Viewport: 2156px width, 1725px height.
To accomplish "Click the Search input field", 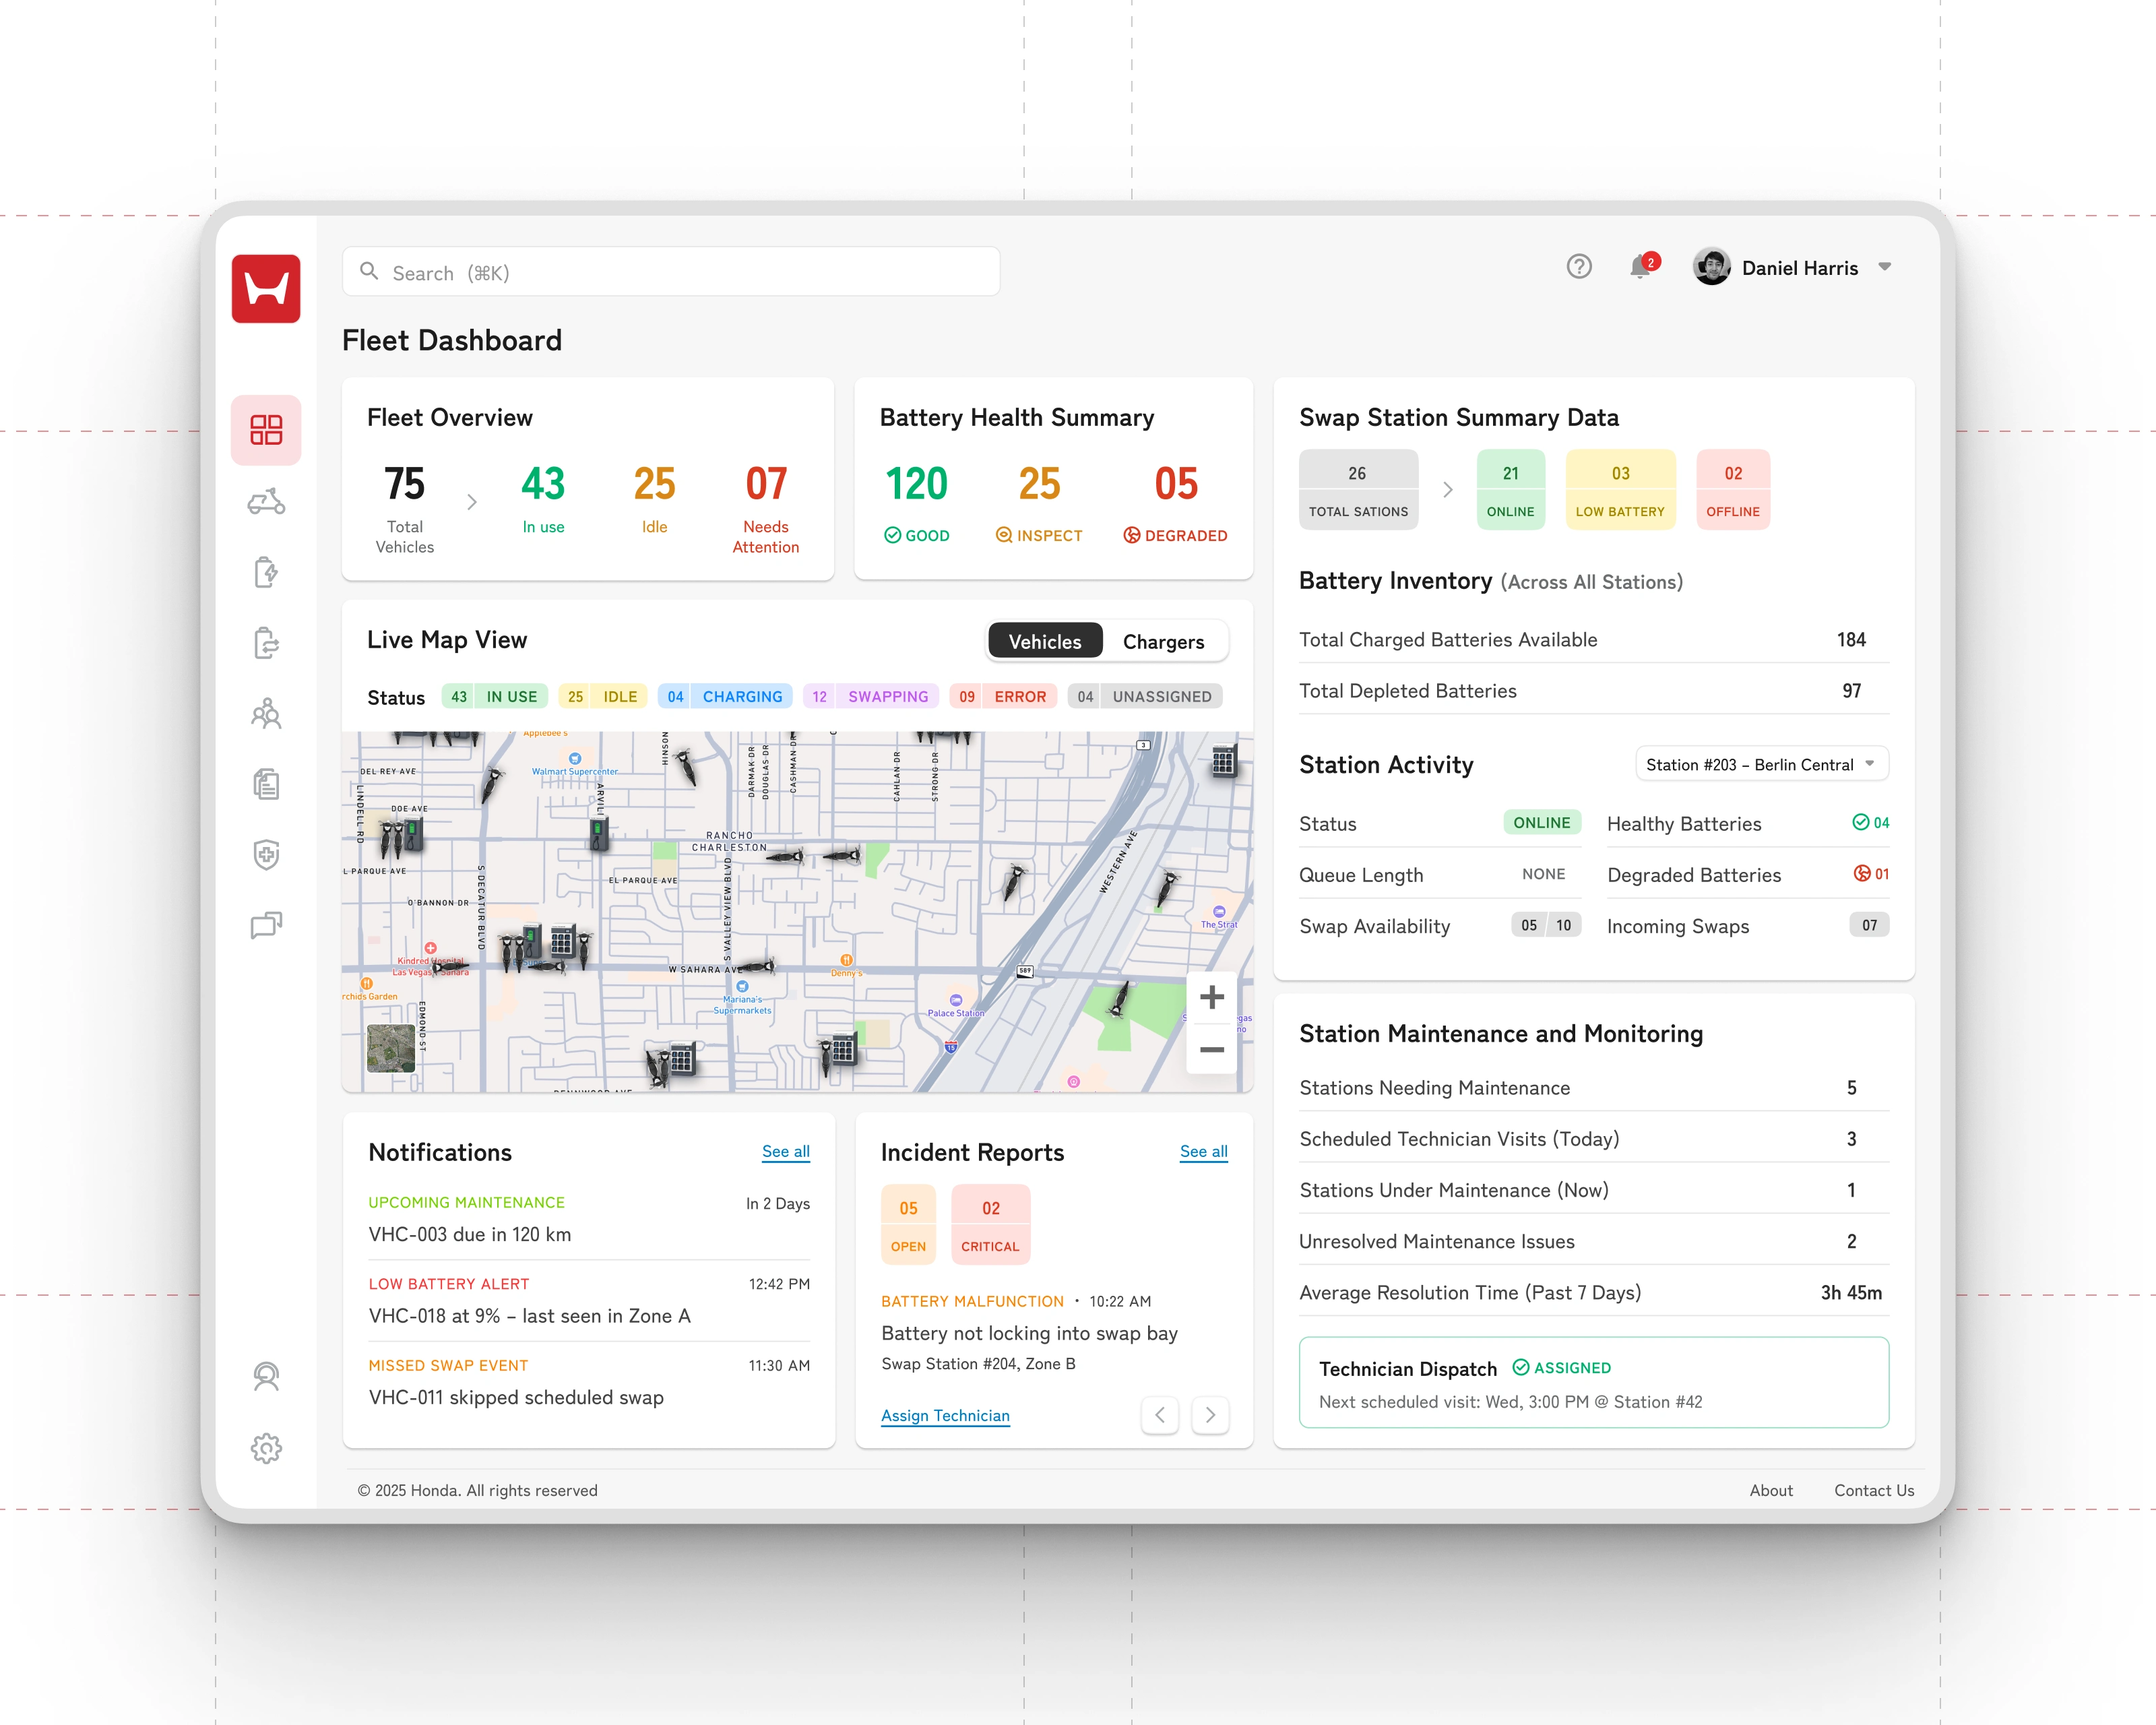I will 671,272.
